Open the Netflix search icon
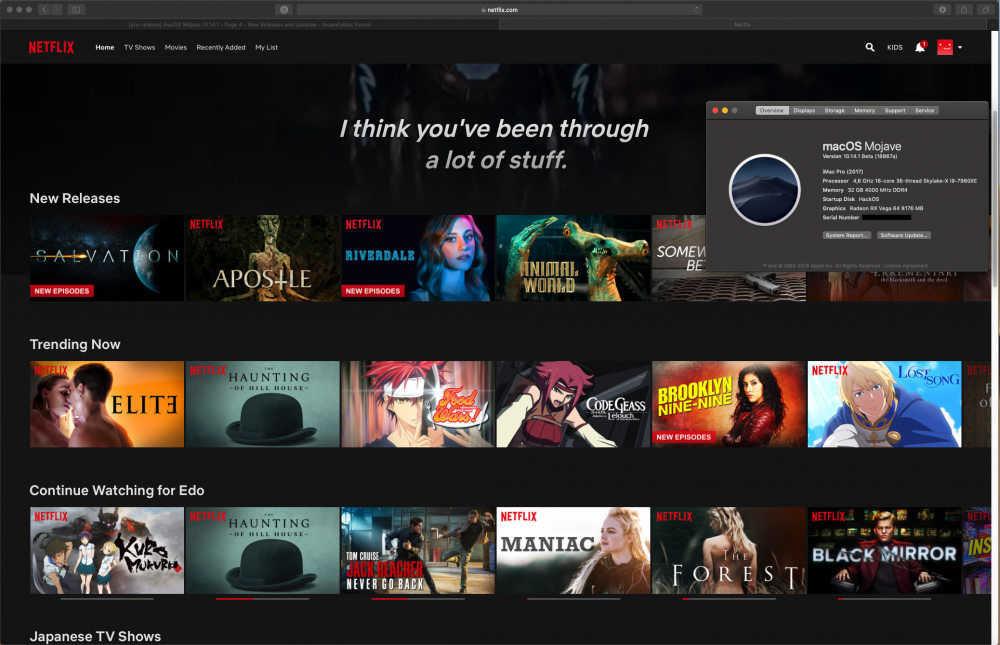 (x=869, y=47)
